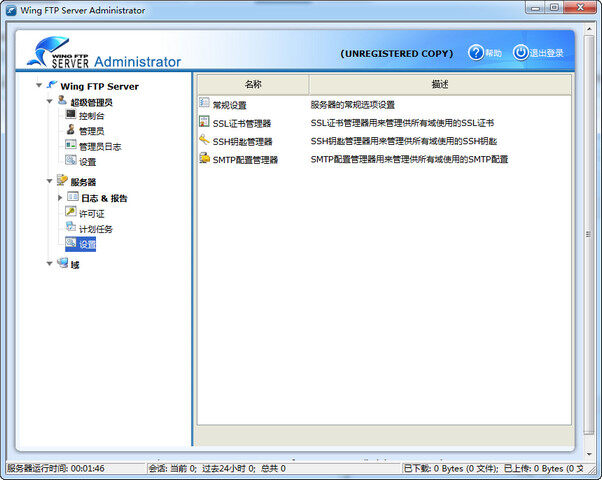This screenshot has height=480, width=602.
Task: Open the 常规设置 entry
Action: click(229, 105)
